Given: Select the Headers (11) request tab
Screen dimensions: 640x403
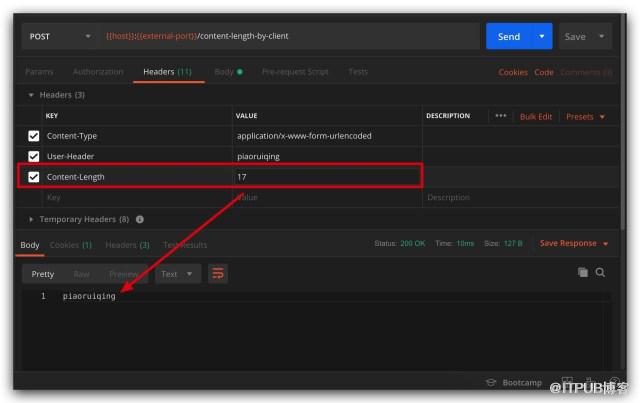Looking at the screenshot, I should click(x=167, y=72).
